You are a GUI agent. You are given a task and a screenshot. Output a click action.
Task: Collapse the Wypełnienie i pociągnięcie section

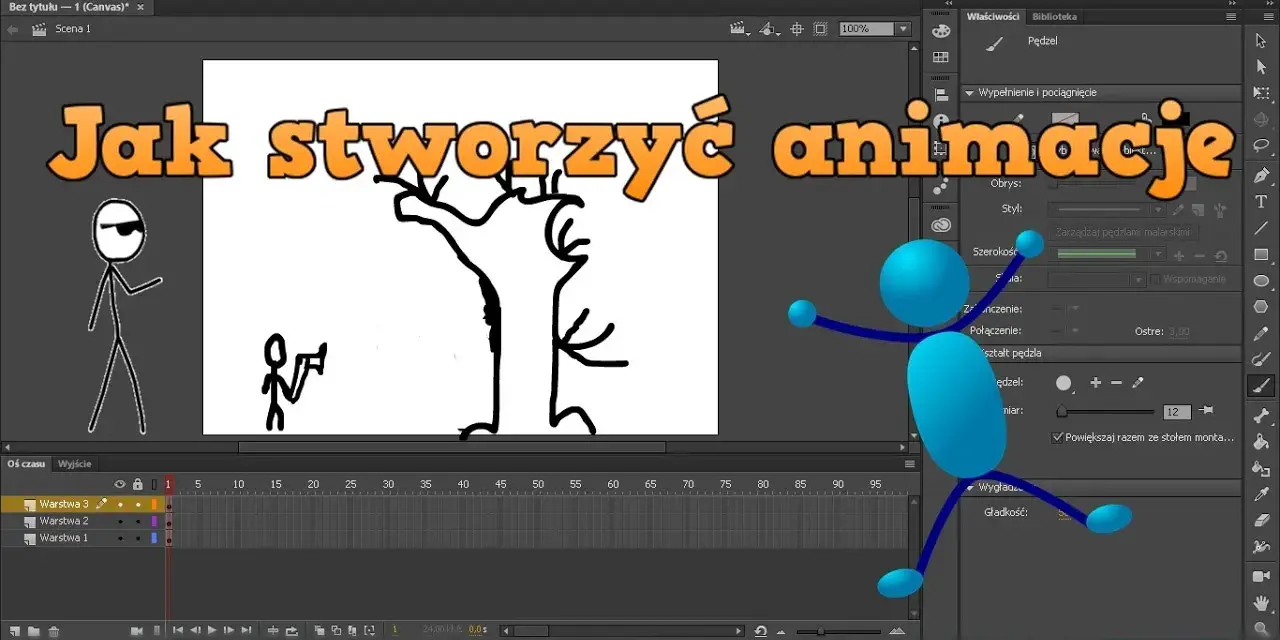970,93
